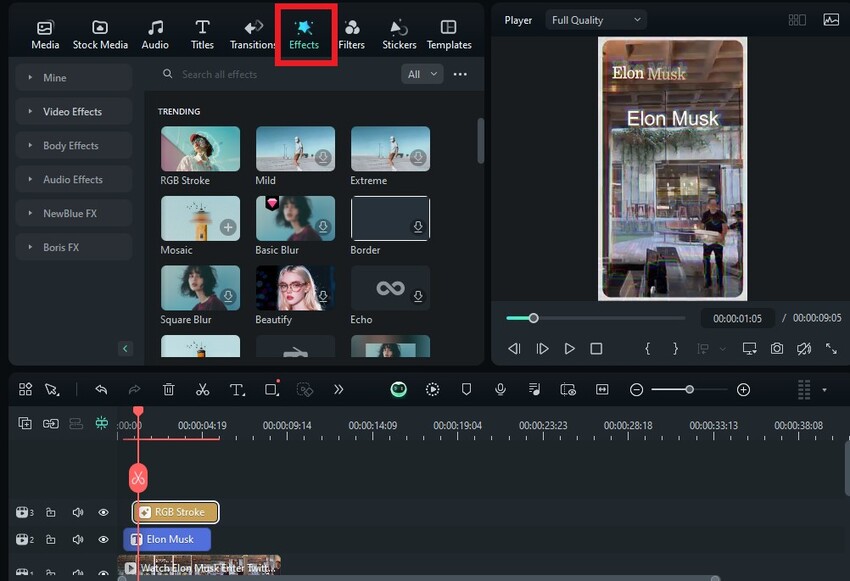Enter fullscreen preview with expand icon
Screen dimensions: 850x581
point(831,348)
